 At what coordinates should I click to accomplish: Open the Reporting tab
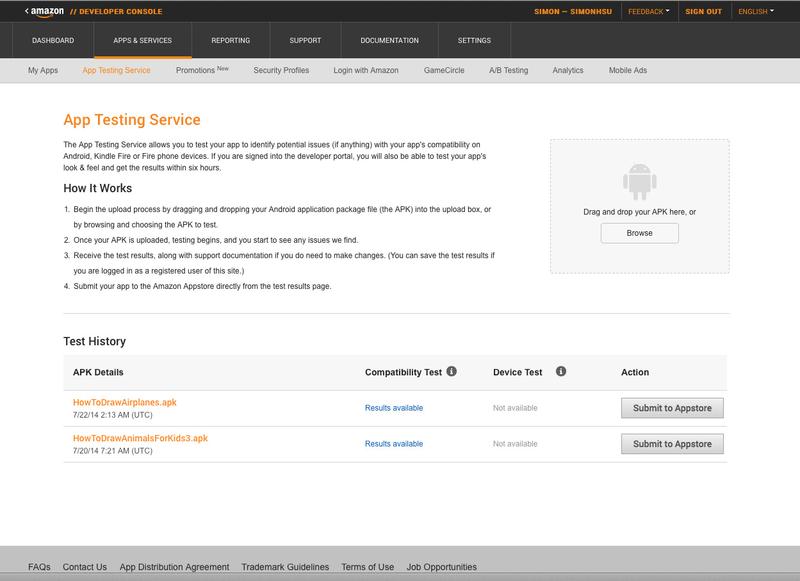point(231,40)
